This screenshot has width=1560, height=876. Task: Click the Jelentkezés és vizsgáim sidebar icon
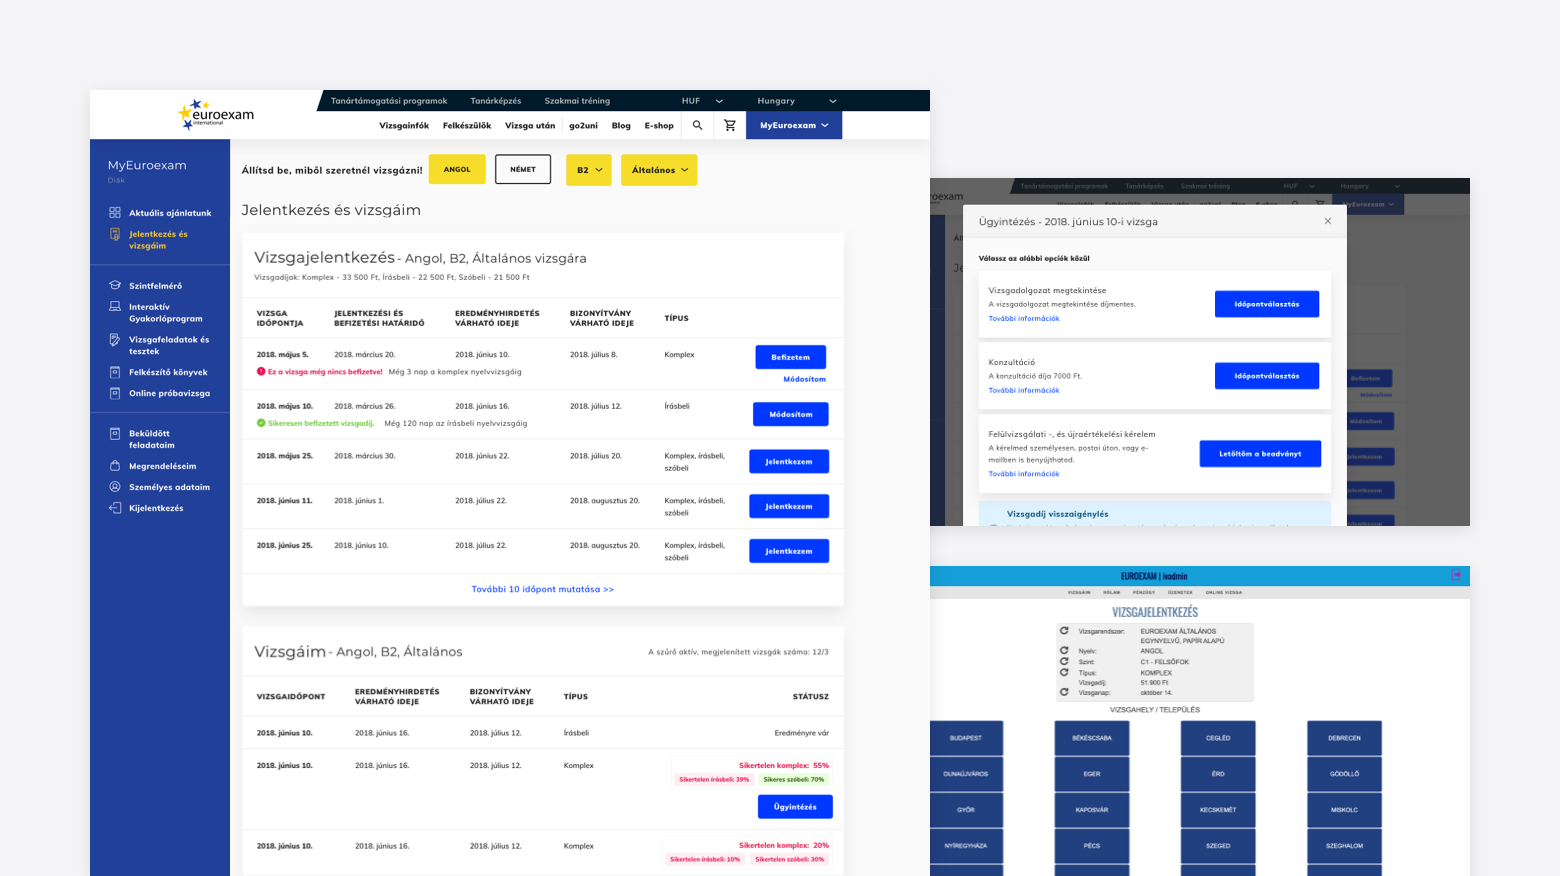[x=115, y=234]
